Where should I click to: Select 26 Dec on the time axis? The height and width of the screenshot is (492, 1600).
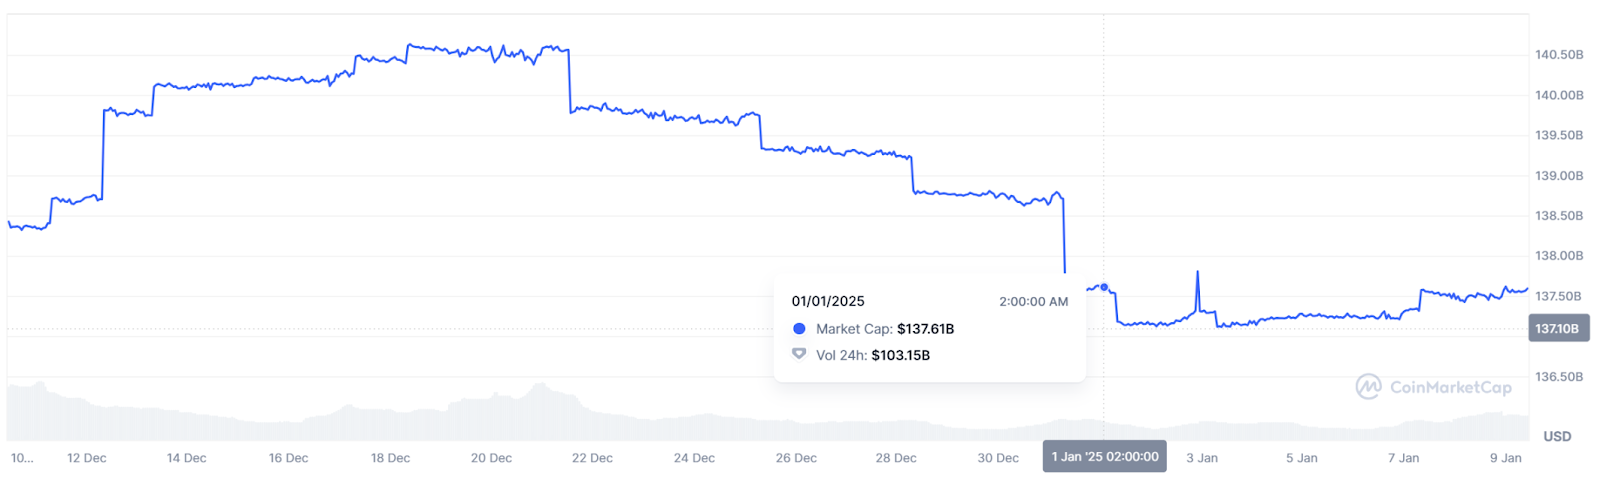click(x=796, y=458)
